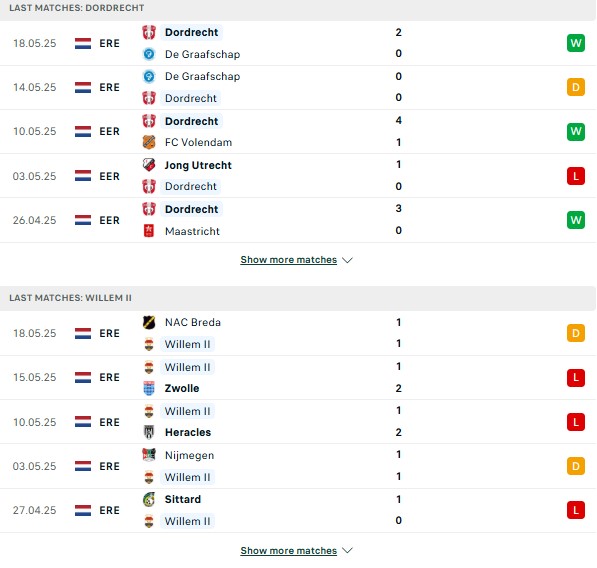Click the Sittard club crest icon
The height and width of the screenshot is (568, 597).
(x=149, y=499)
